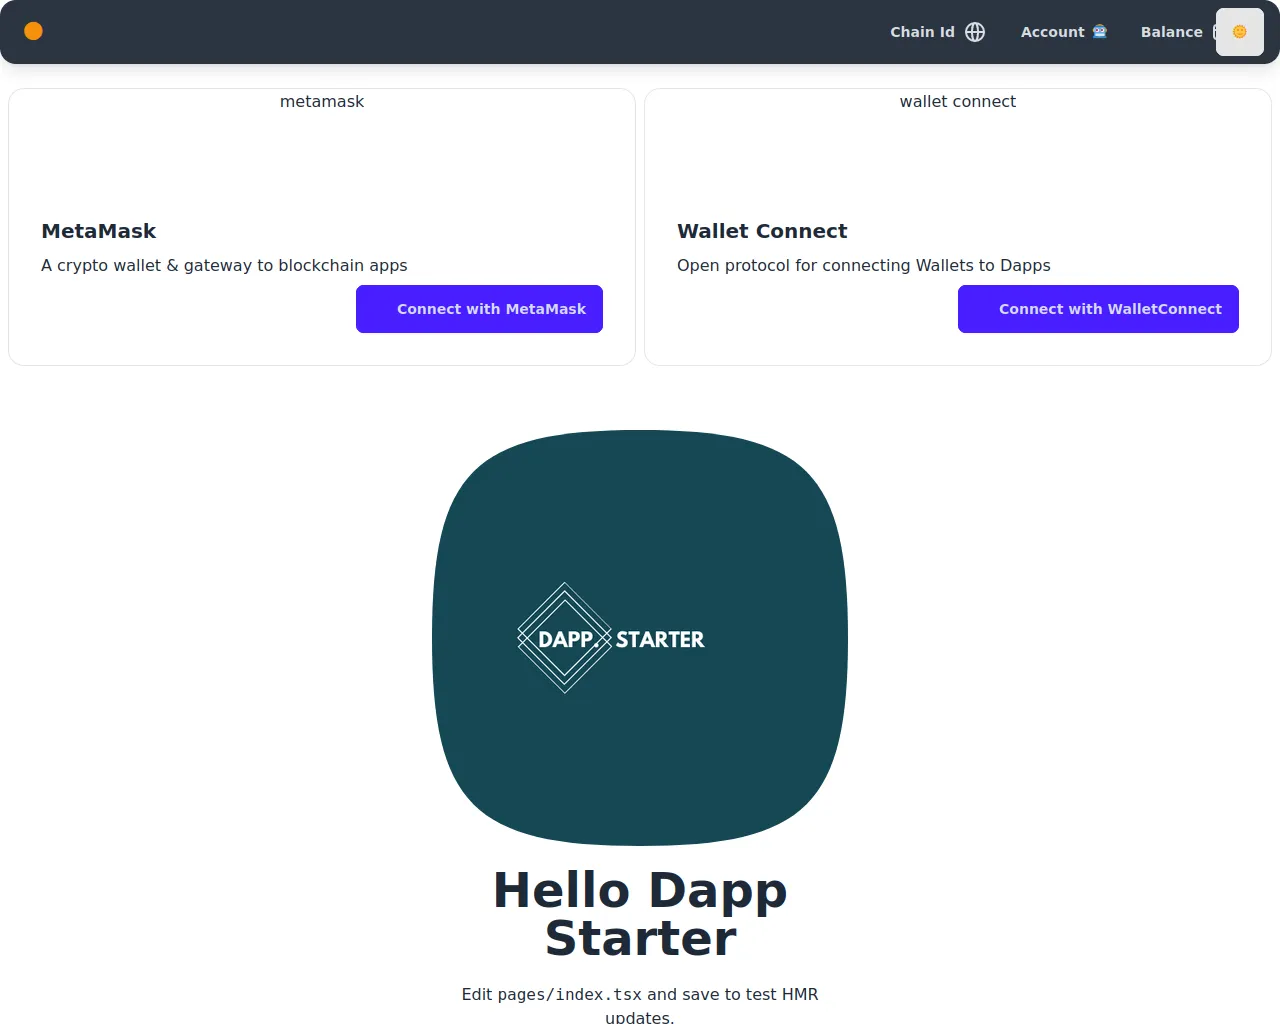
Task: Click the Dapp Starter logo image
Action: click(640, 638)
